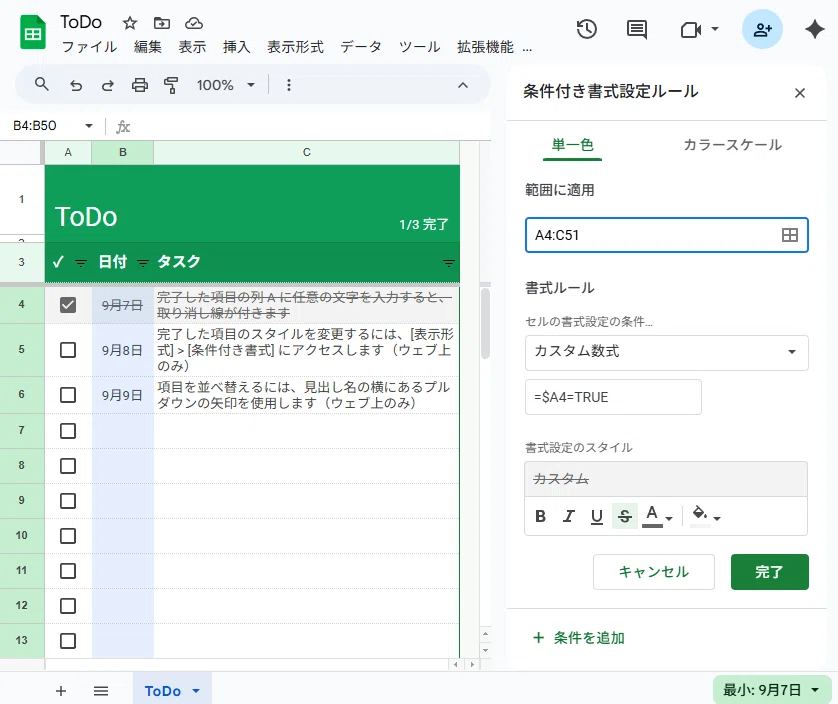Share the document with people

point(762,29)
